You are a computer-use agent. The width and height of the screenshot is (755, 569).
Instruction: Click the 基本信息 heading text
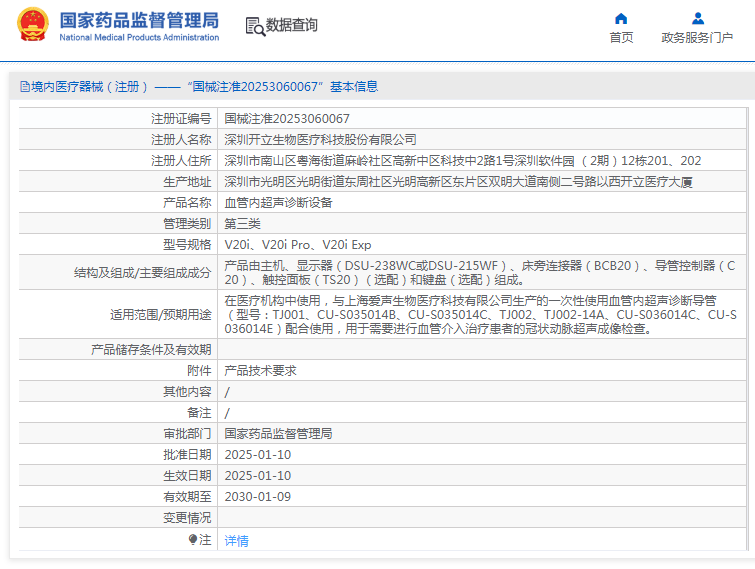[x=354, y=87]
